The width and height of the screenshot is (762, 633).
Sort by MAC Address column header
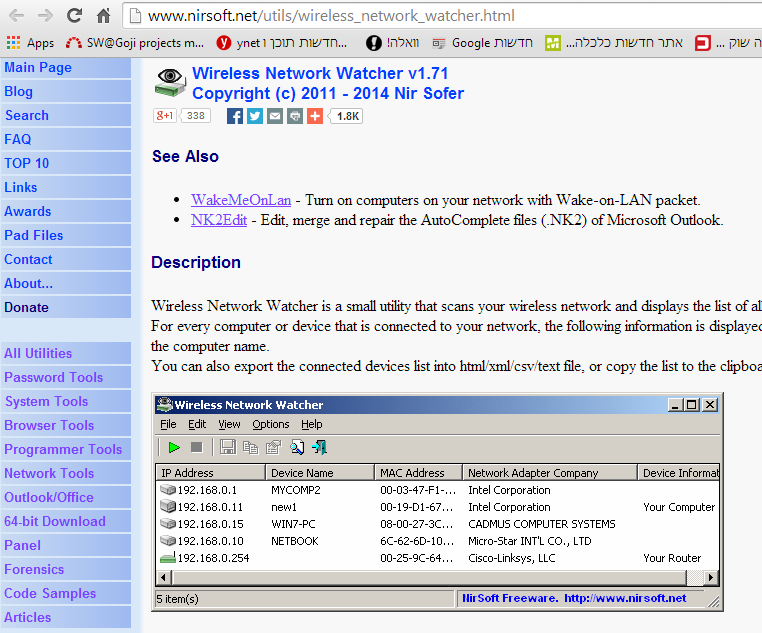(x=418, y=473)
